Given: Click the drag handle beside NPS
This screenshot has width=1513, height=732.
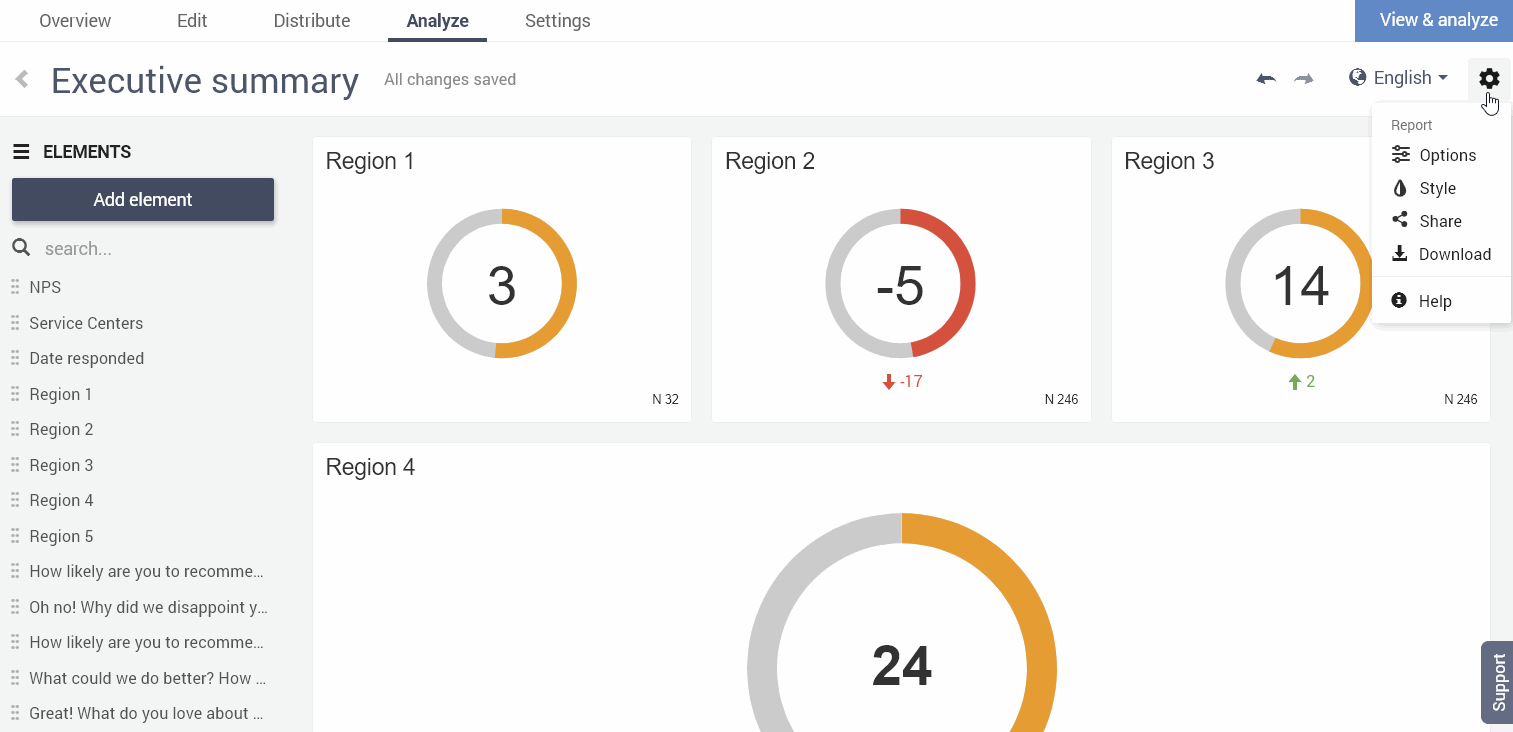Looking at the screenshot, I should pos(15,287).
